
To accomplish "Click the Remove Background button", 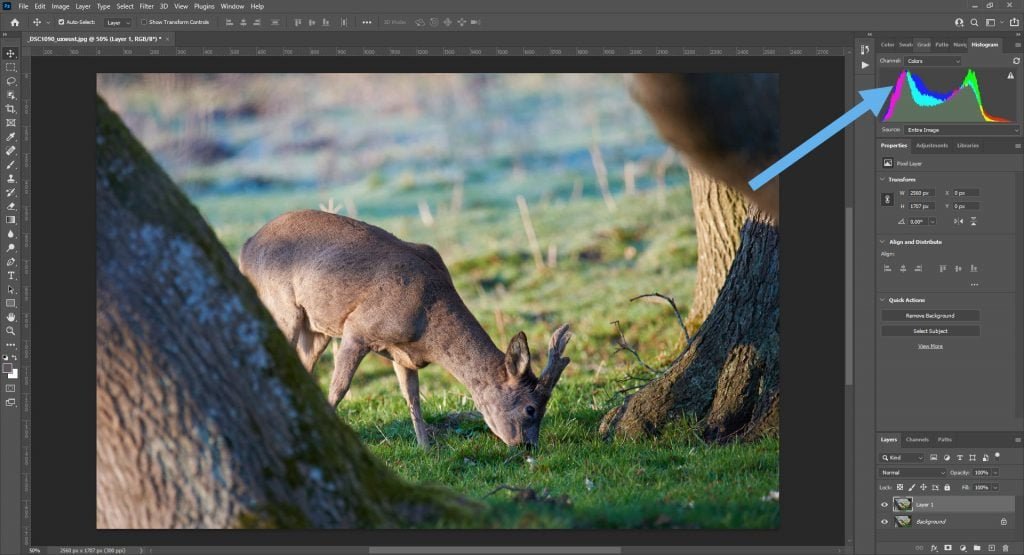I will coord(930,315).
